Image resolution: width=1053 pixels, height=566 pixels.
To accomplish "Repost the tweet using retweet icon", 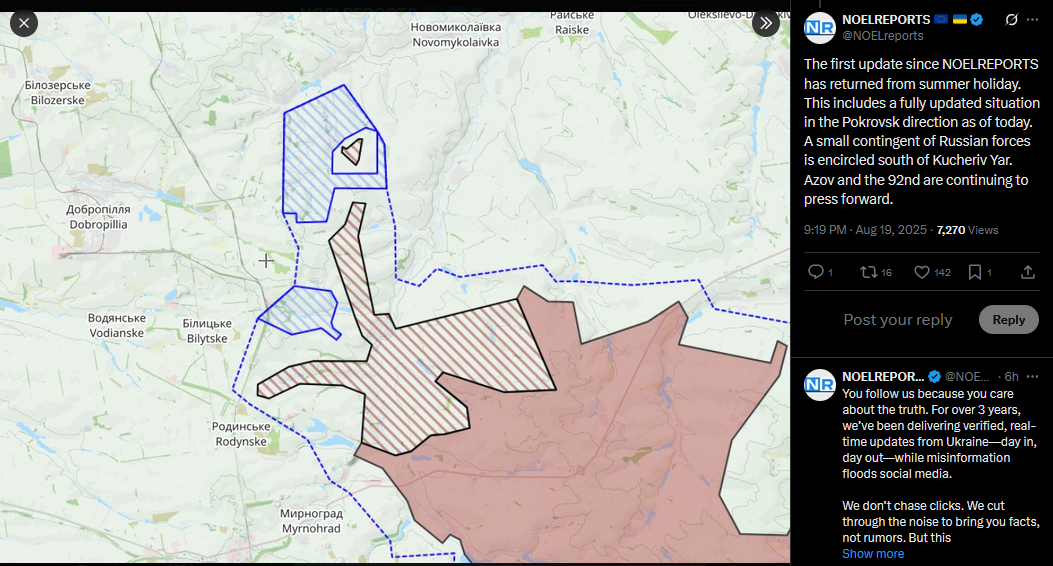I will (x=869, y=272).
